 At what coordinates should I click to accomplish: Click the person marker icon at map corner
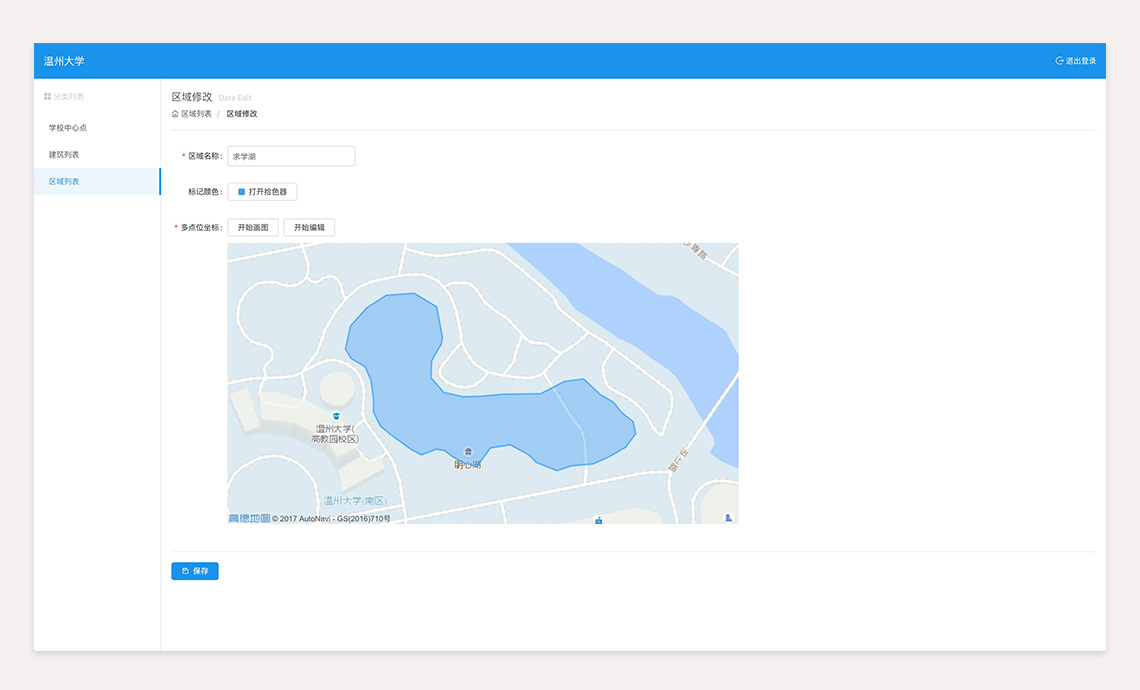(x=728, y=517)
